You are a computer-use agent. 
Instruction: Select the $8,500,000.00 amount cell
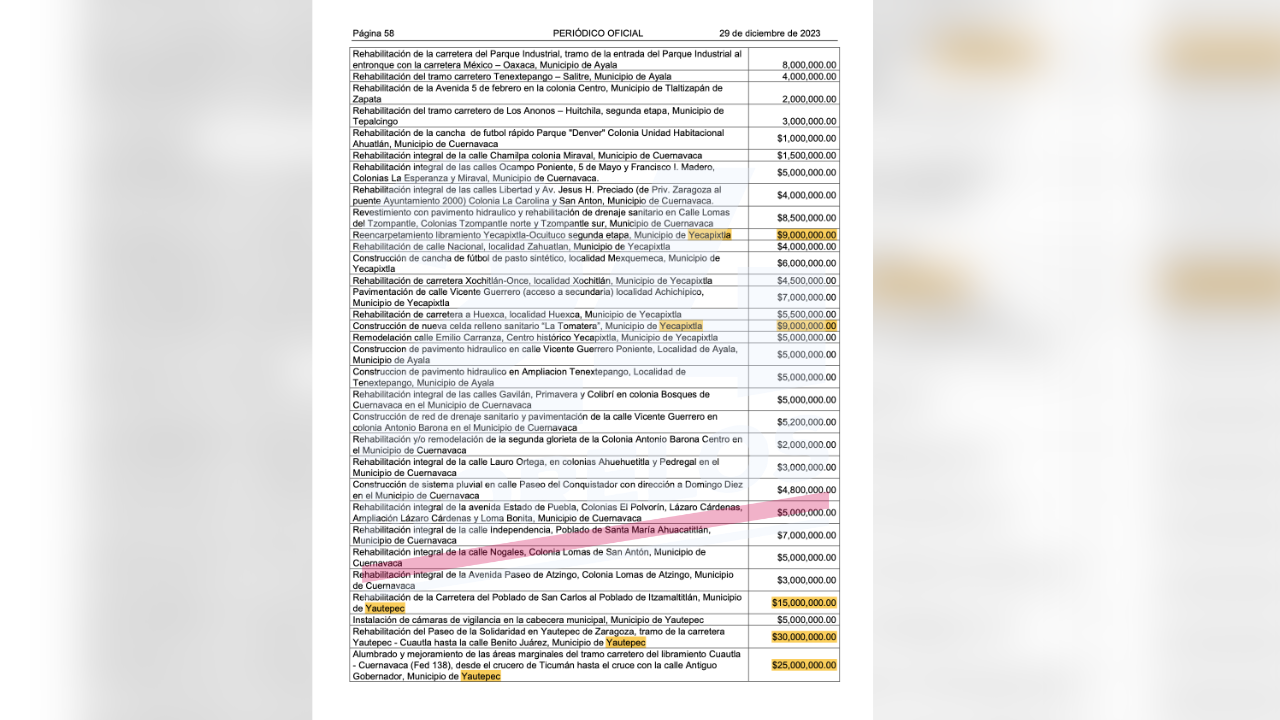[807, 218]
